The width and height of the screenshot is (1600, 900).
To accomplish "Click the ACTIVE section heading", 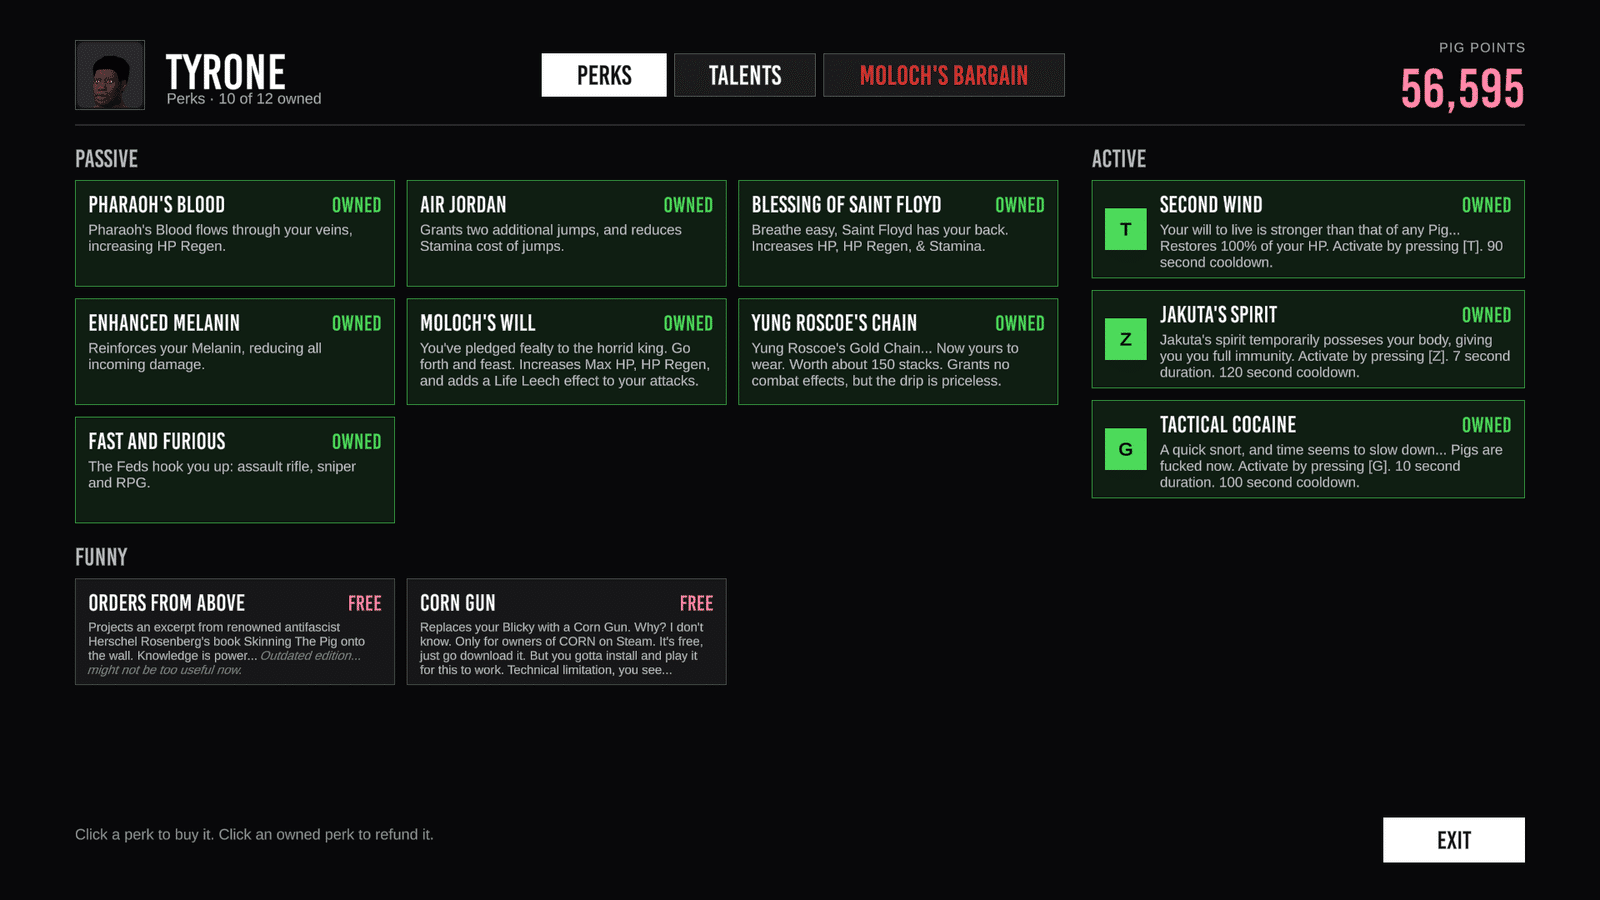I will [x=1119, y=159].
